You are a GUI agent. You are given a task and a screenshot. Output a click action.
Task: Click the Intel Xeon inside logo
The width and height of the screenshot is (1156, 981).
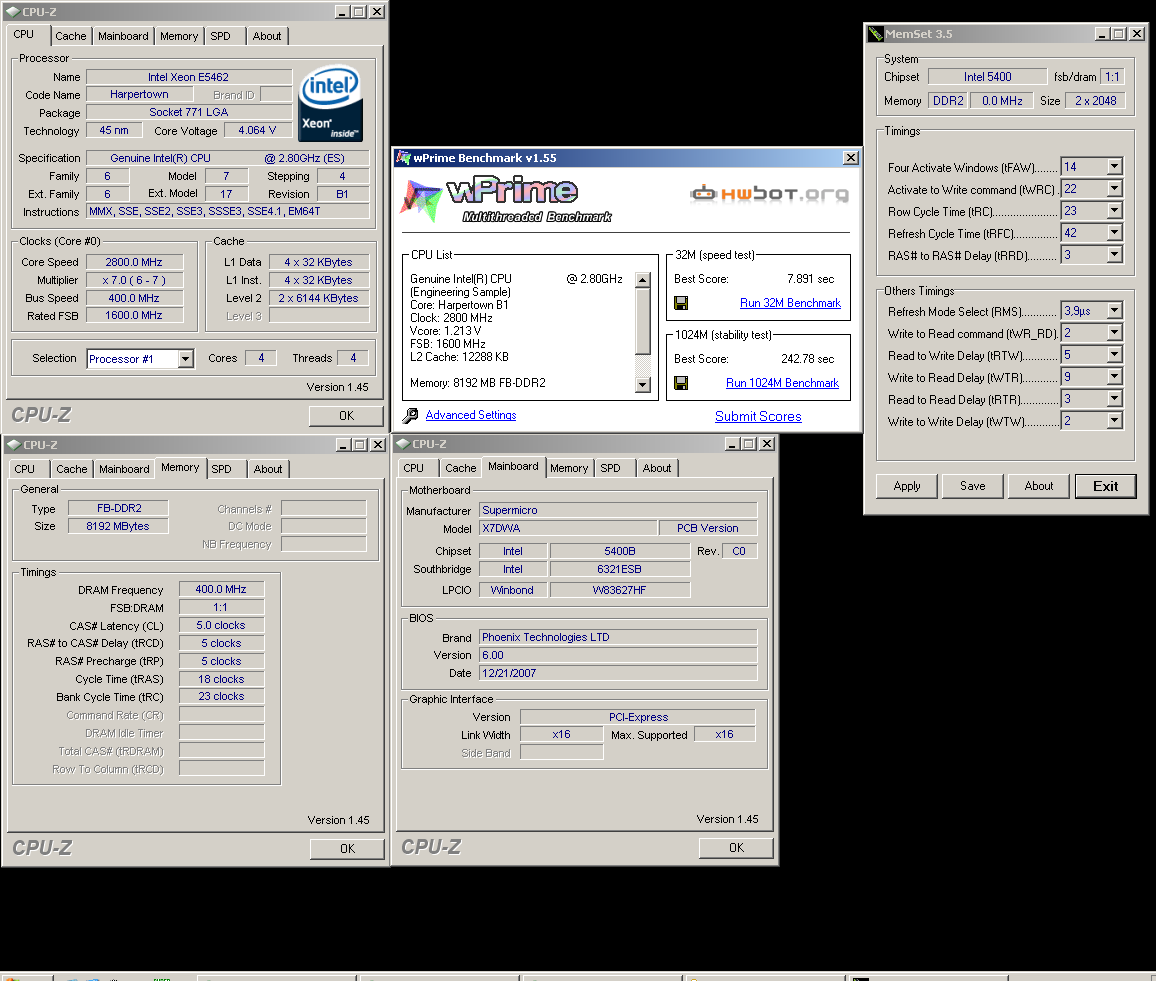click(x=331, y=104)
